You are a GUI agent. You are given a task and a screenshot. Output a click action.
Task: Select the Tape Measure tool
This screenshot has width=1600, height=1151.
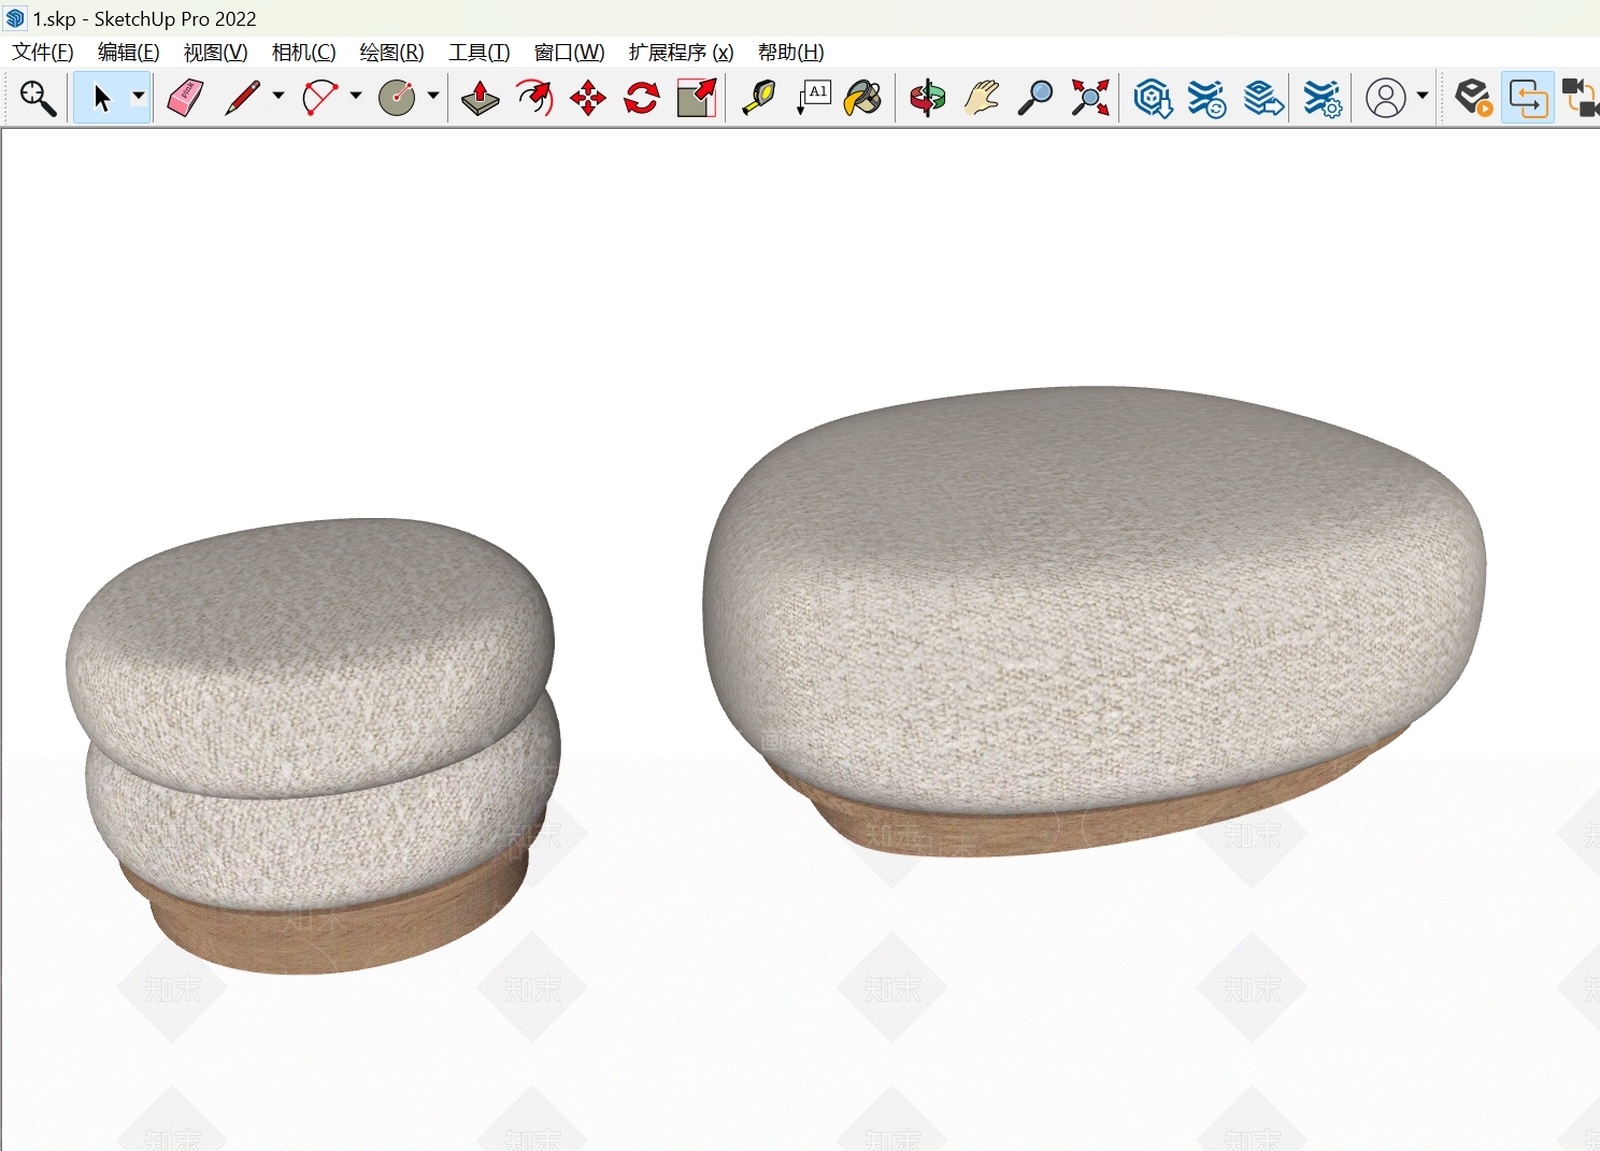click(x=759, y=98)
